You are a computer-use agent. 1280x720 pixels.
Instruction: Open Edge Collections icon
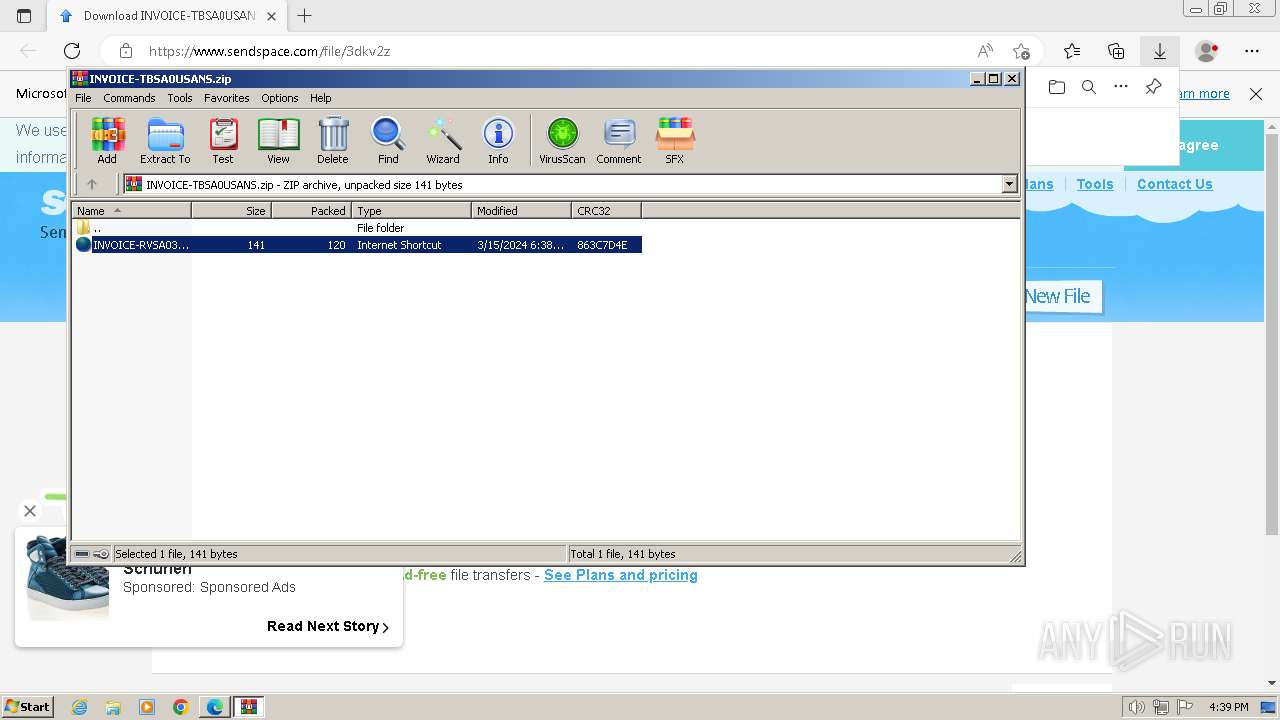tap(1116, 51)
